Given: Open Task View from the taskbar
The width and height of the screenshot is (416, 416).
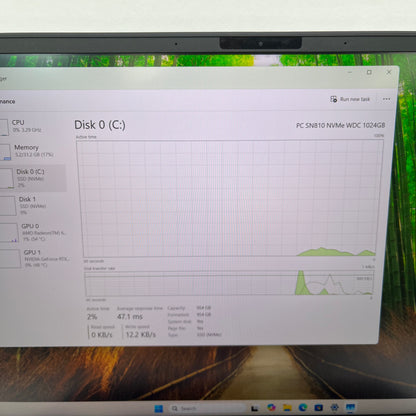Looking at the screenshot, I should [x=255, y=408].
